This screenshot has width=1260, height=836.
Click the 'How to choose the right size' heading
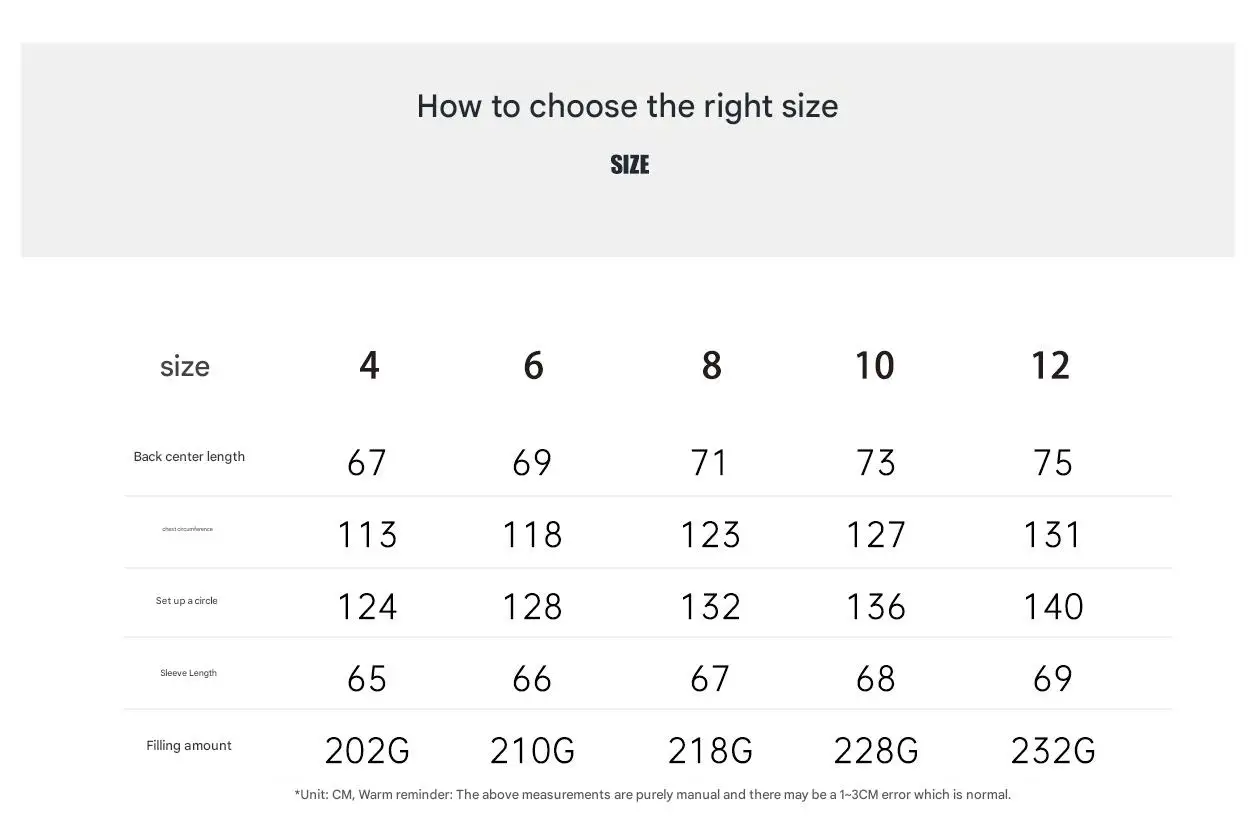tap(627, 106)
